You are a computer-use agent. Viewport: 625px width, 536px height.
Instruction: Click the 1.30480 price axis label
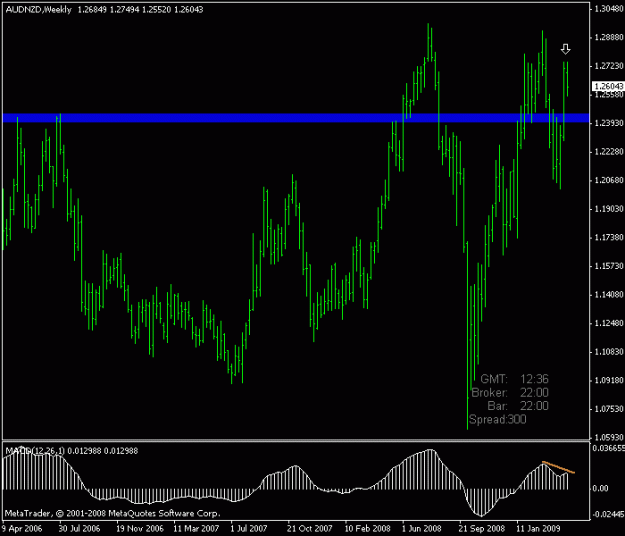click(x=609, y=9)
